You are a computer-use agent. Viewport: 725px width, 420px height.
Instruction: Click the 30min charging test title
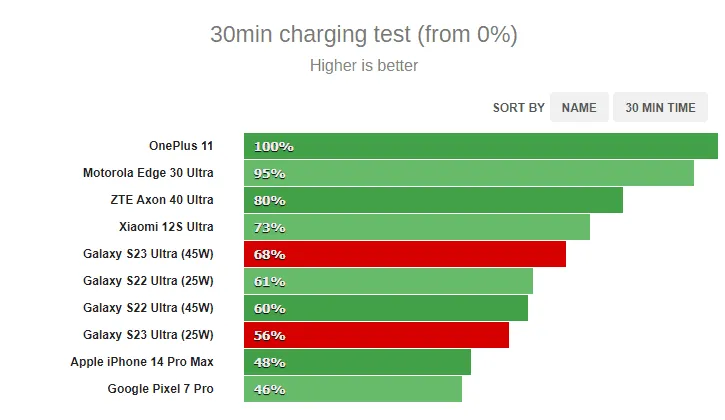point(363,34)
